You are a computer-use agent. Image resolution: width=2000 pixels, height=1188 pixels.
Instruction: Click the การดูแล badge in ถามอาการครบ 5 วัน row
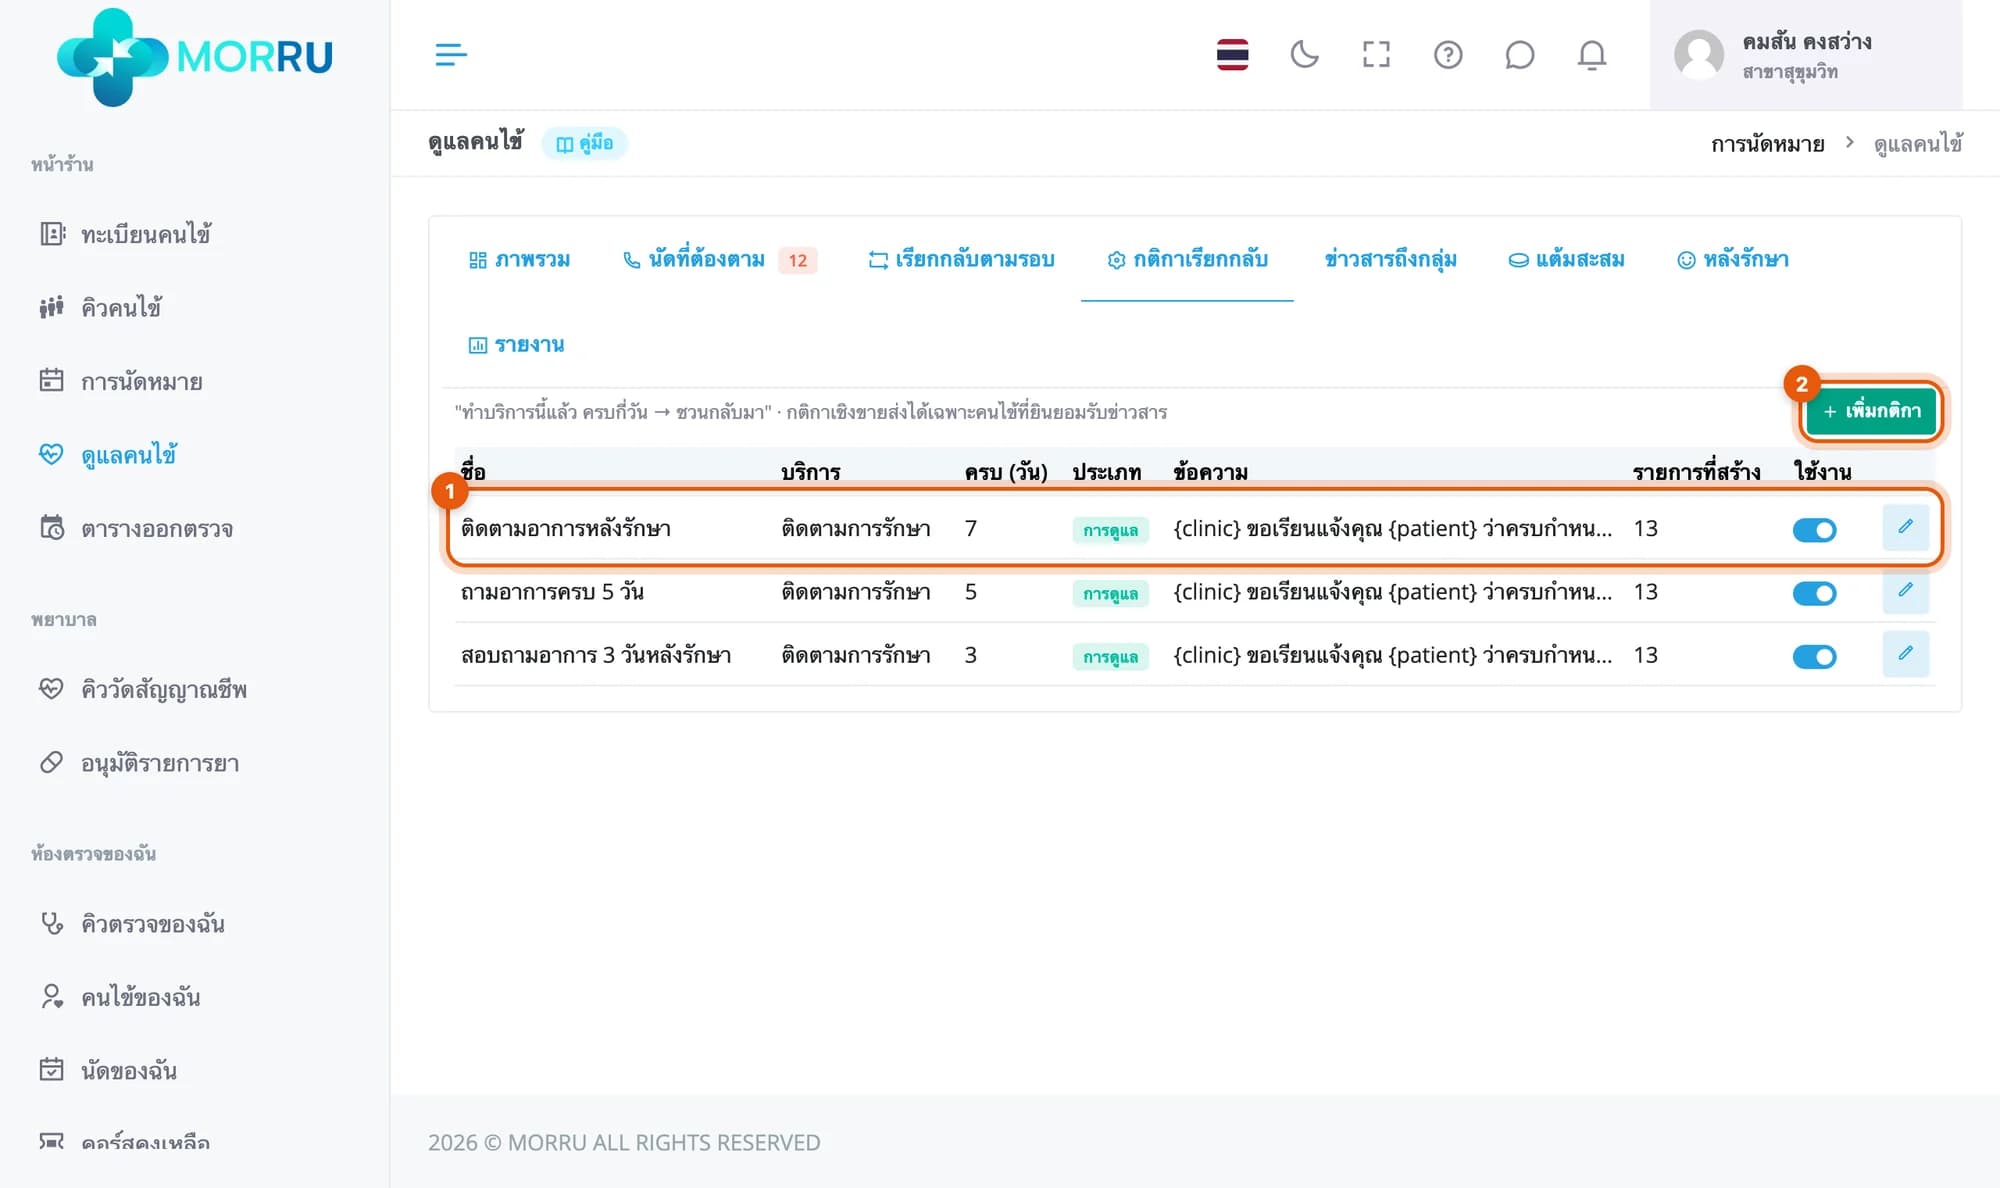1110,594
